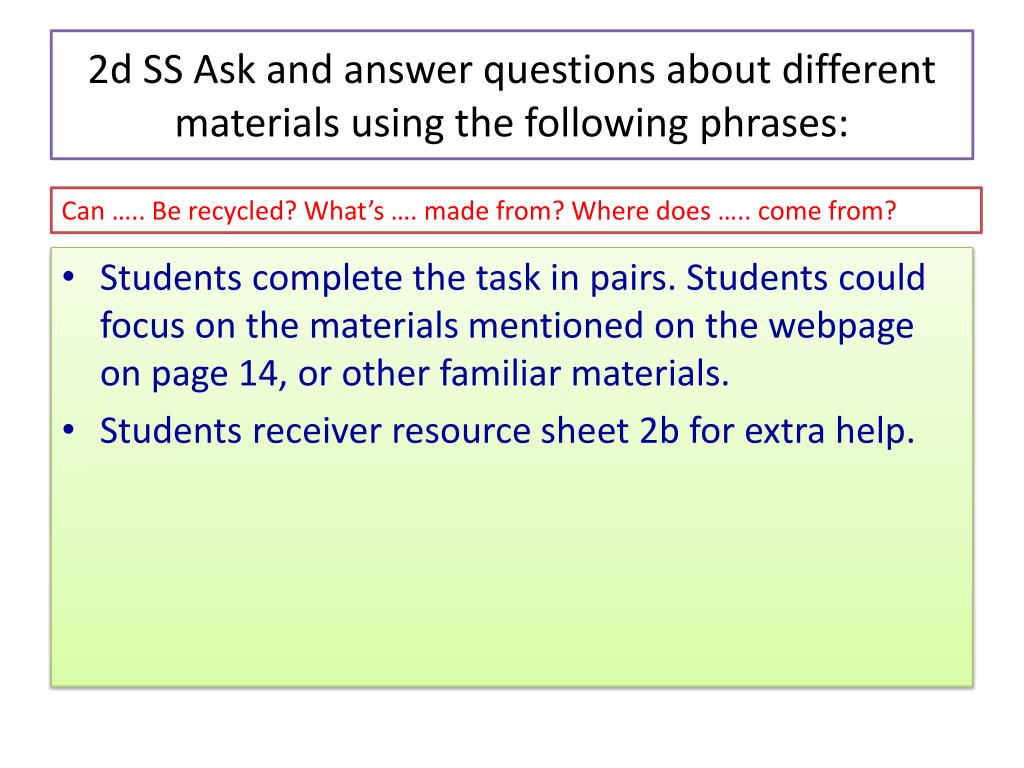Click the red phrase 'What's …. made from?'

tap(434, 211)
